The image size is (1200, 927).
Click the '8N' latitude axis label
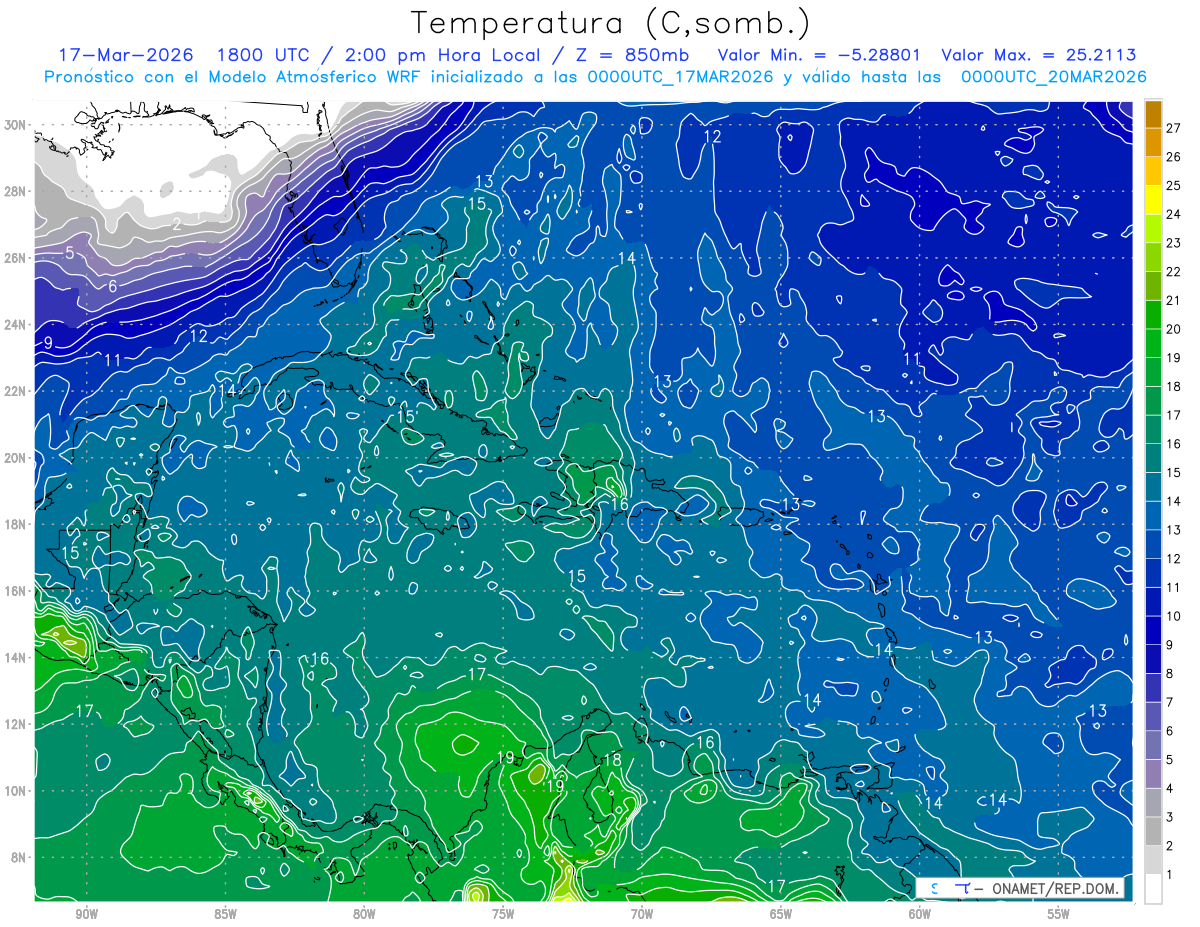coord(19,857)
